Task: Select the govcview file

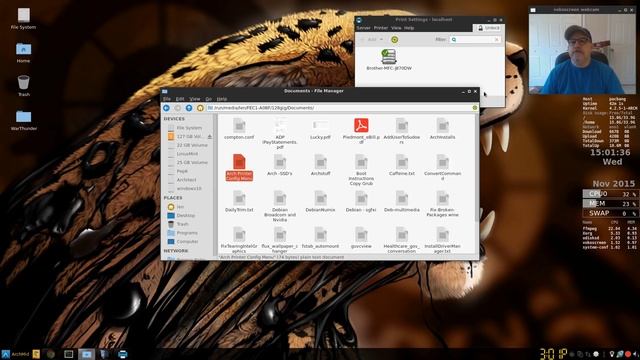Action: tap(361, 238)
